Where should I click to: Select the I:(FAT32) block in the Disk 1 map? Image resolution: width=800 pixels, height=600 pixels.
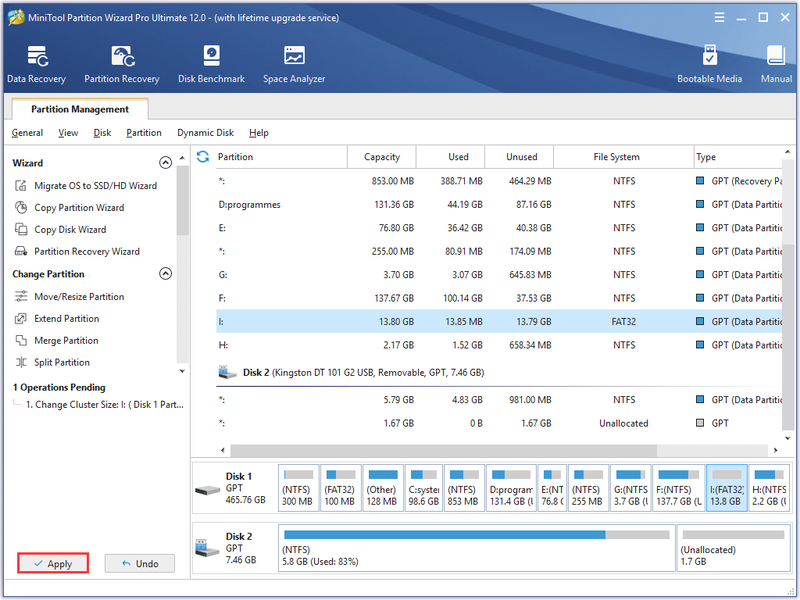point(727,488)
